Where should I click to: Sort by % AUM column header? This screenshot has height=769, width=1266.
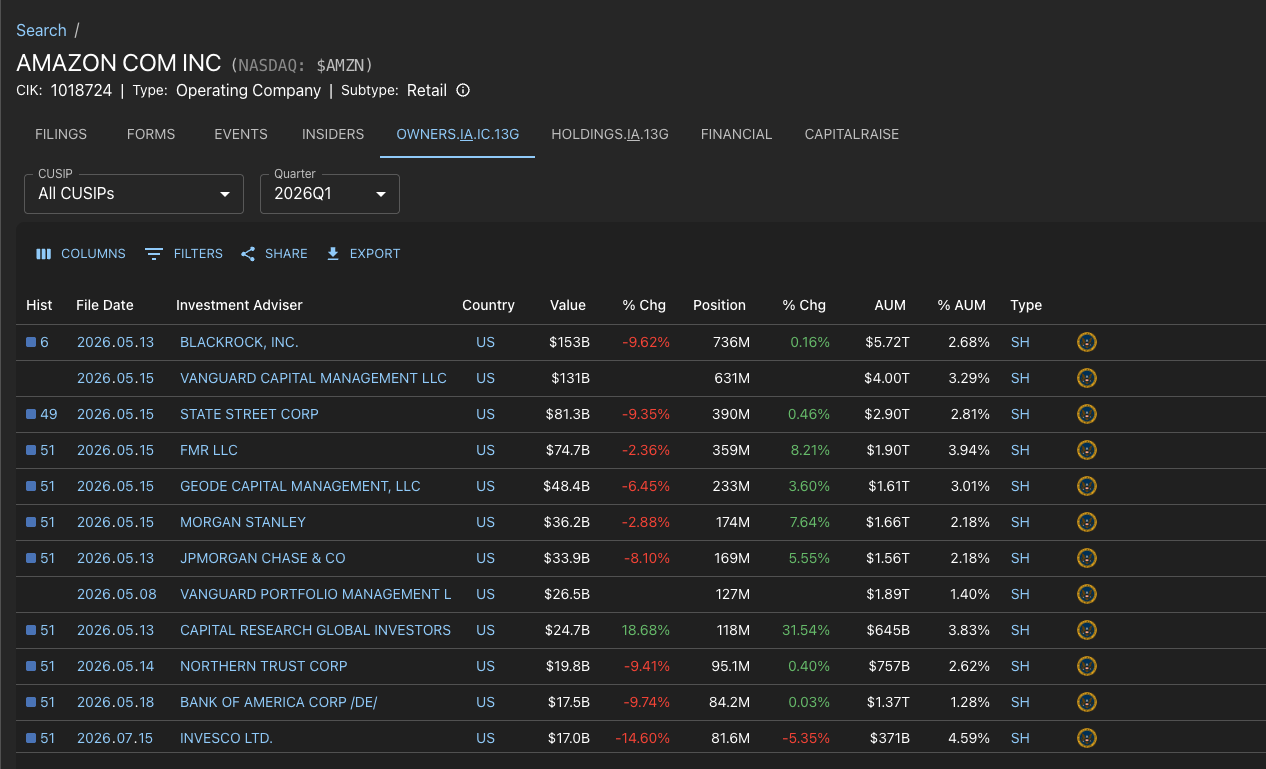click(x=962, y=305)
